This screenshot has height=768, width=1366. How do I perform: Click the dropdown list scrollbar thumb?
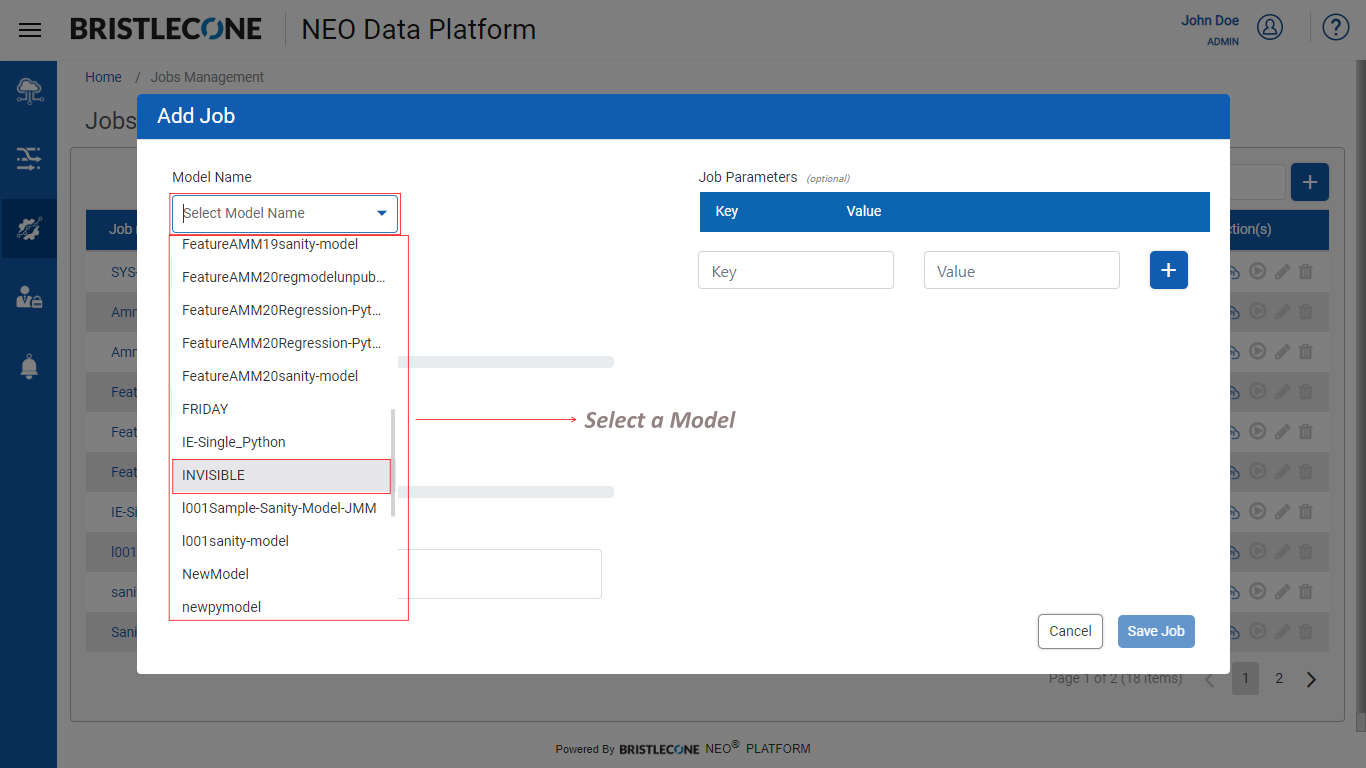(393, 463)
